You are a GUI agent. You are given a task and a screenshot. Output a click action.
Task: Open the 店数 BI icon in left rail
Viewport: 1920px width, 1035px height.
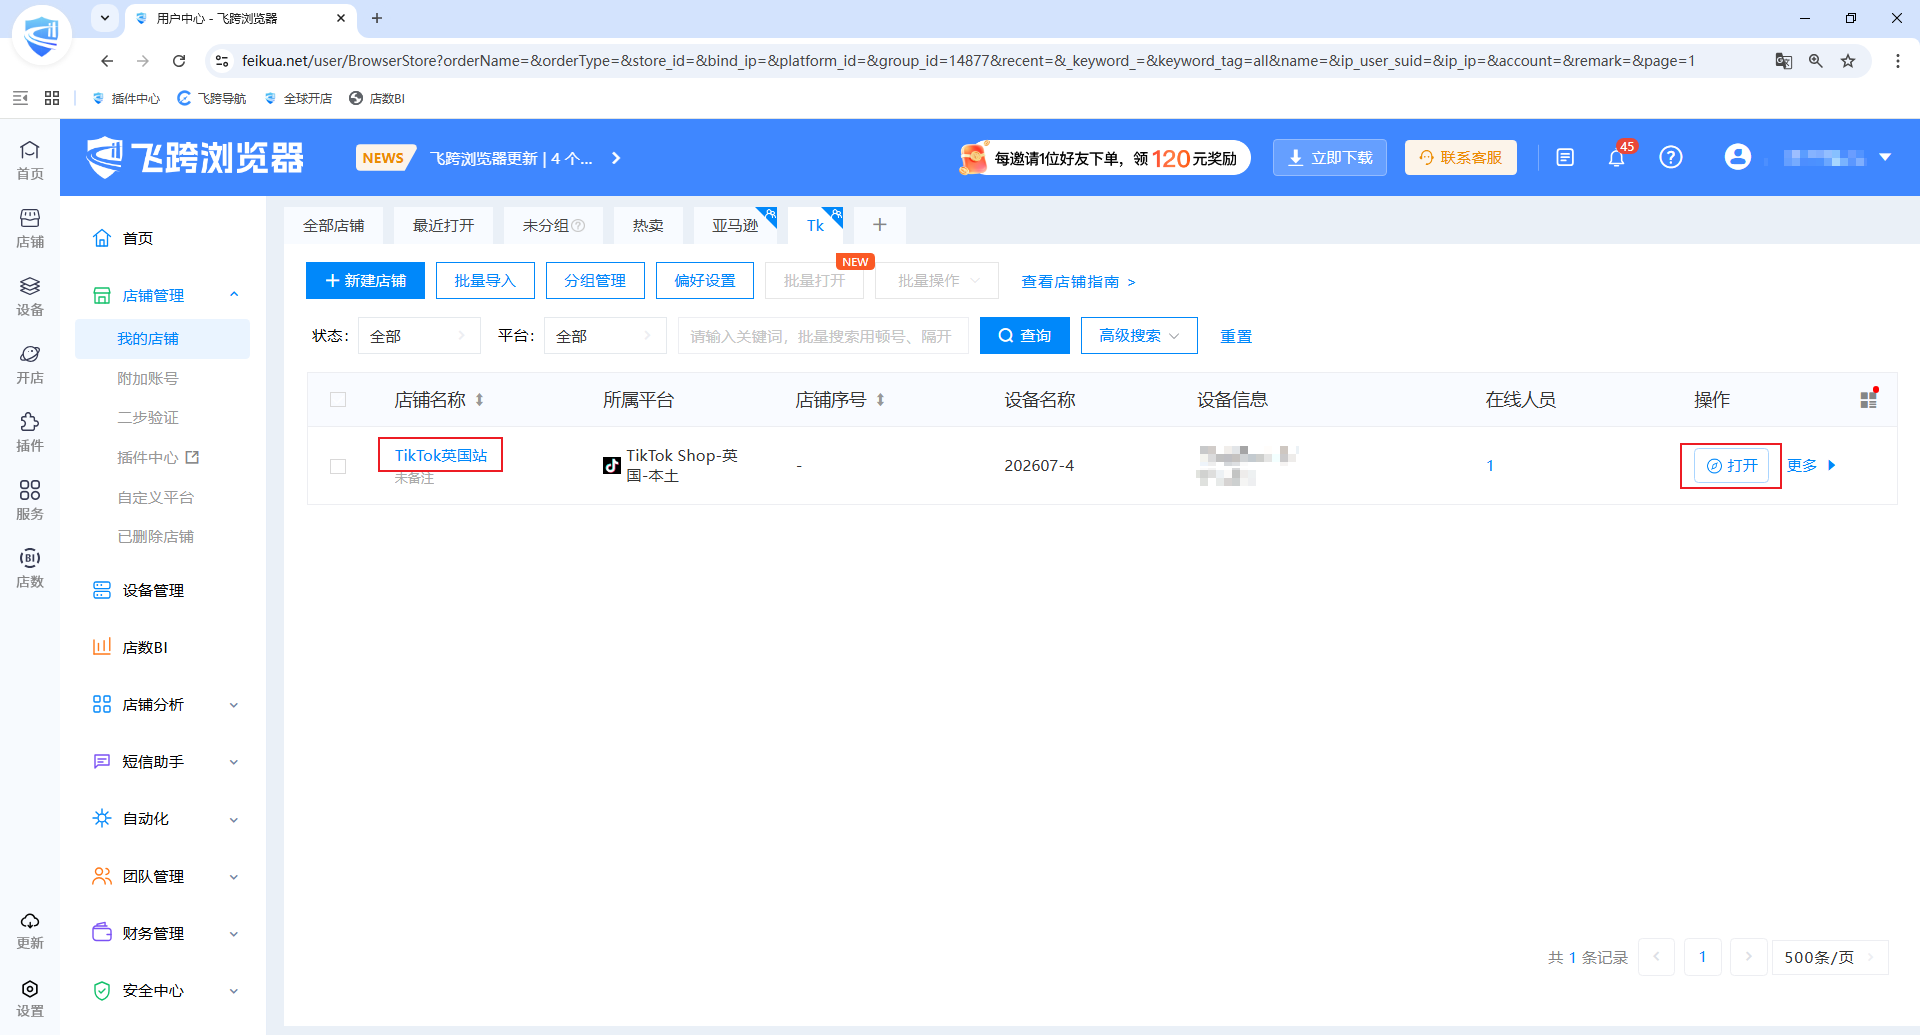(30, 568)
